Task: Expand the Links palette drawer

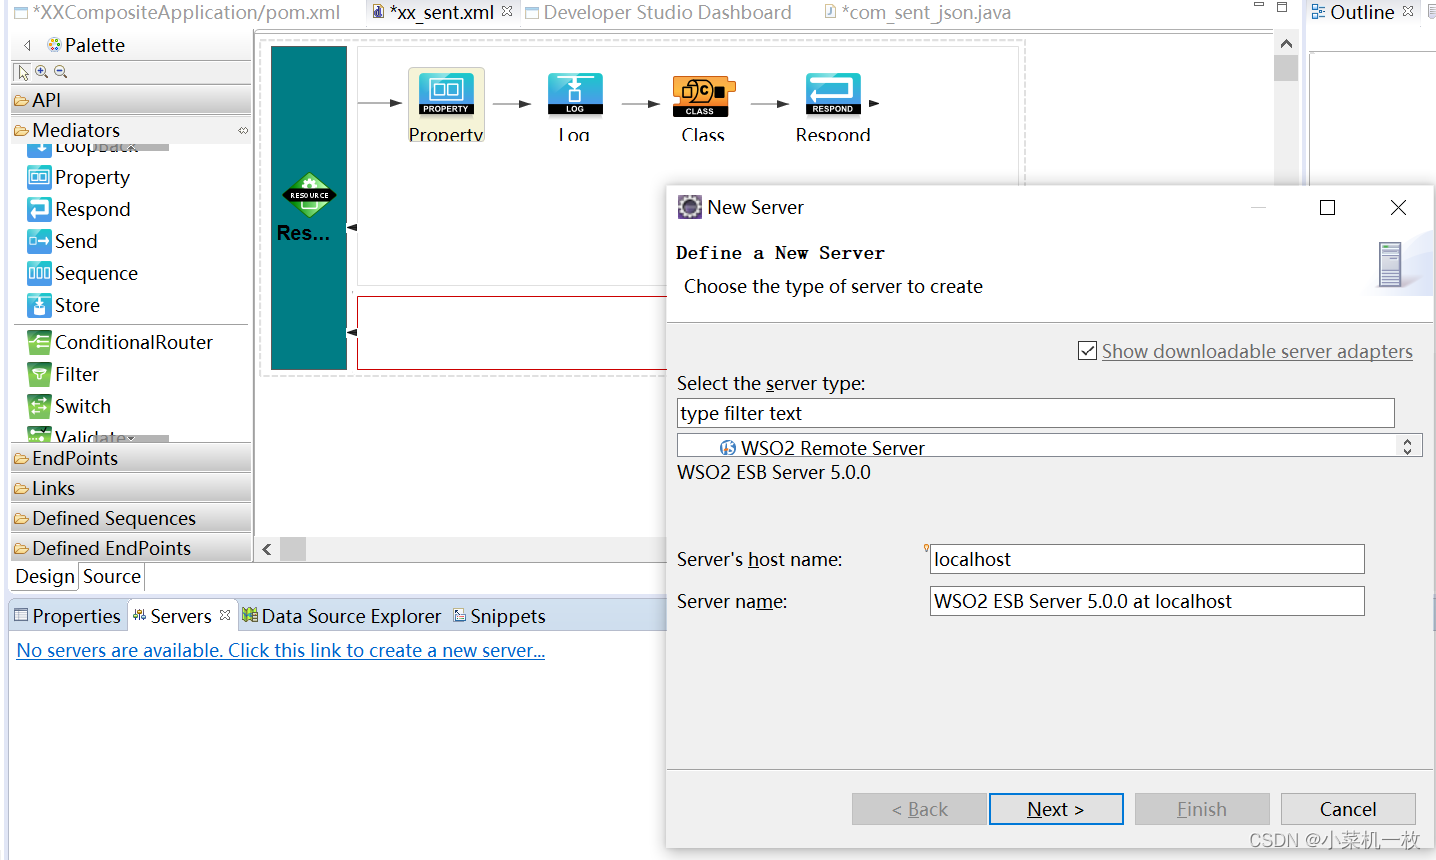Action: click(131, 488)
